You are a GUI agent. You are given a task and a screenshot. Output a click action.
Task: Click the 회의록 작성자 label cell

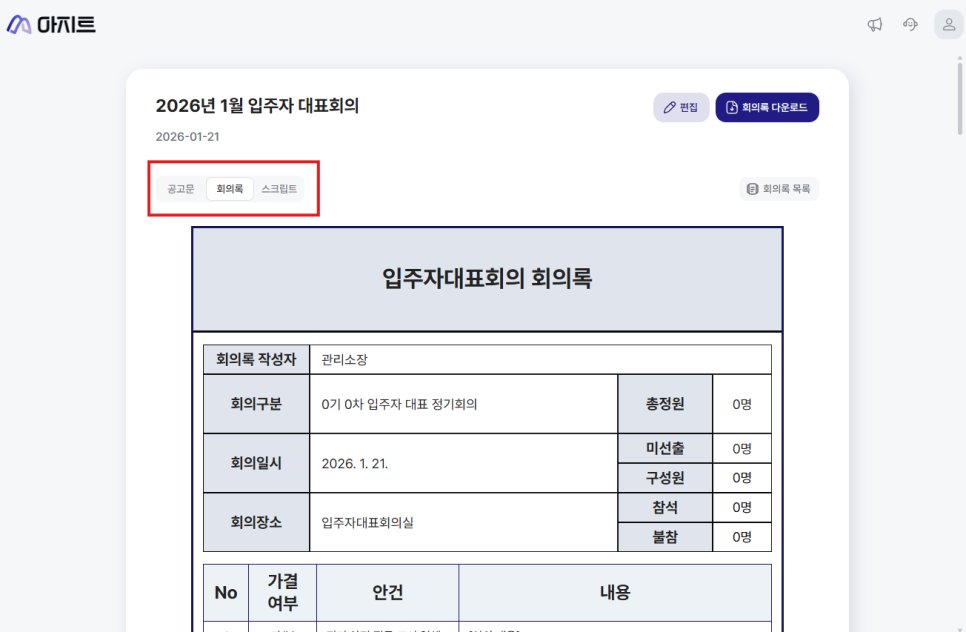coord(256,359)
